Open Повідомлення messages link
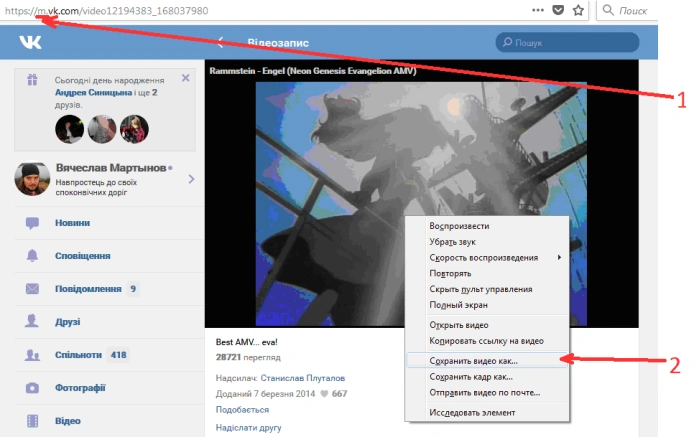699x437 pixels. [88, 289]
